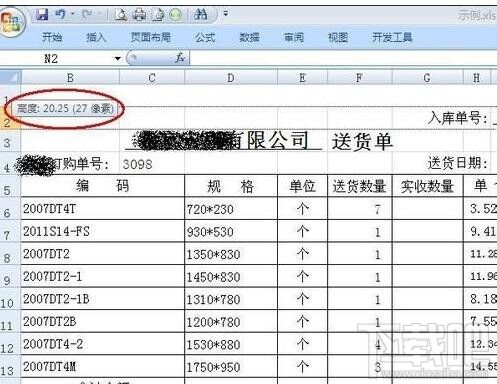
Task: Switch to the 插入 ribbon tab
Action: [x=96, y=37]
